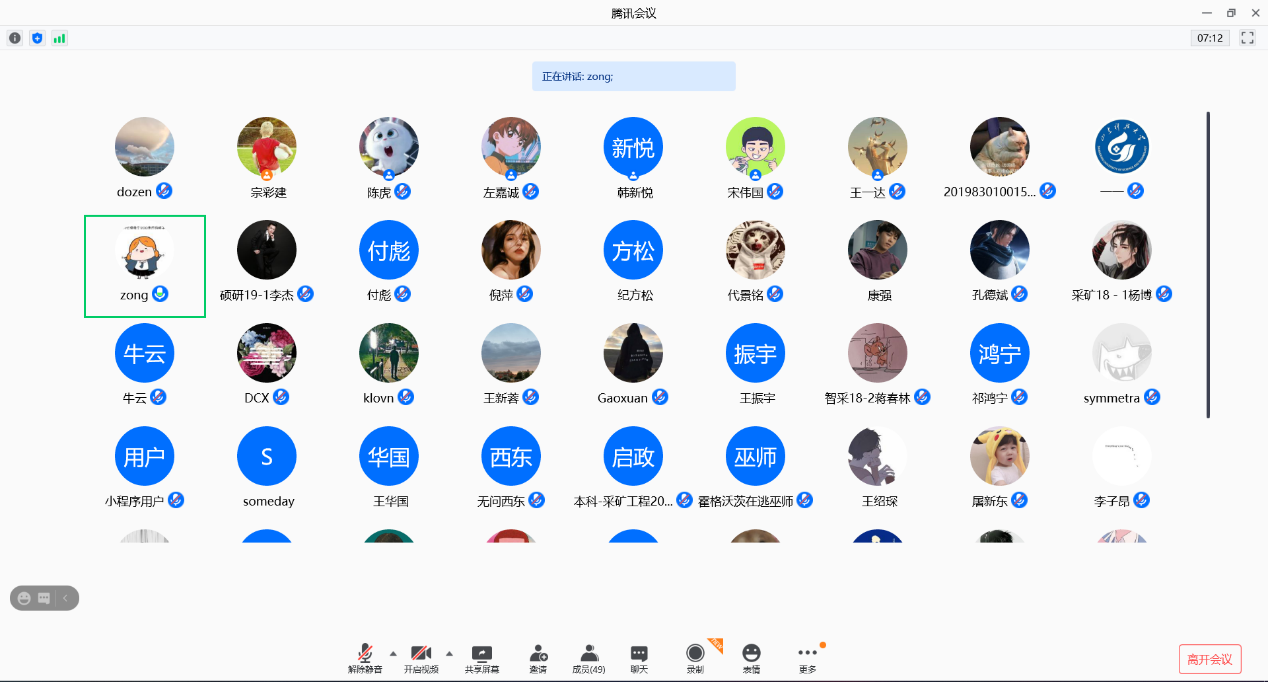Check the green network signal icon
This screenshot has width=1268, height=682.
[60, 38]
